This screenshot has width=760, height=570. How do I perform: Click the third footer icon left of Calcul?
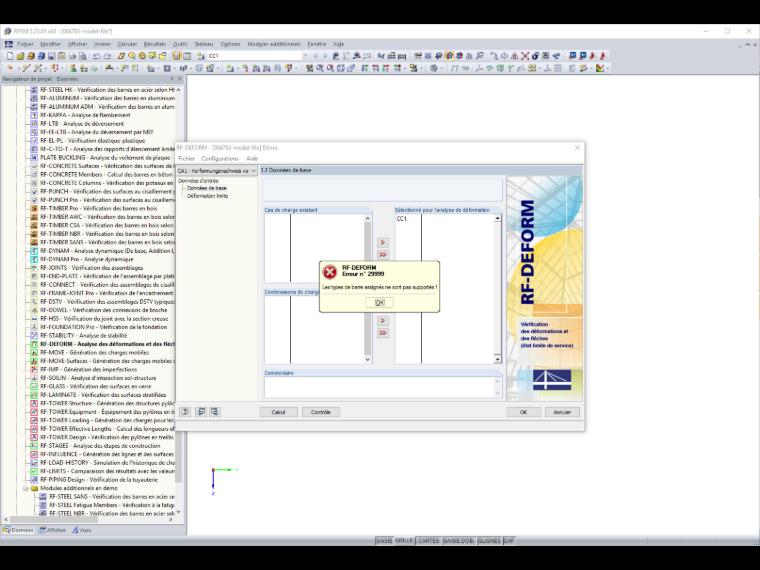tap(215, 412)
